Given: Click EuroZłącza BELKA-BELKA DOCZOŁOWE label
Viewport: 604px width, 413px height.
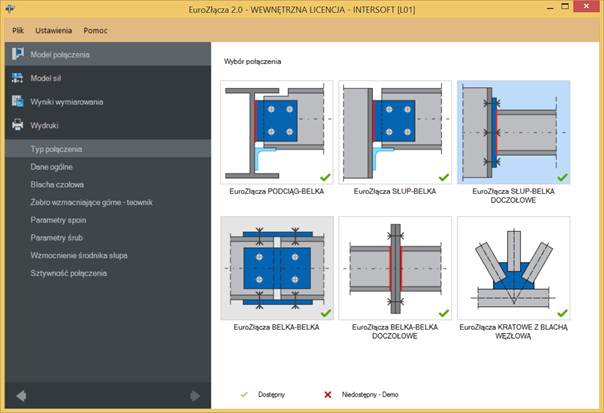Looking at the screenshot, I should (x=395, y=331).
